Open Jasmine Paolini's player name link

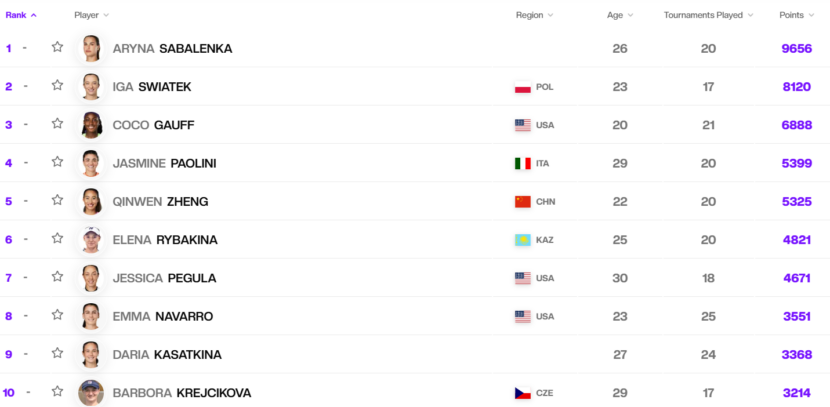pyautogui.click(x=164, y=164)
